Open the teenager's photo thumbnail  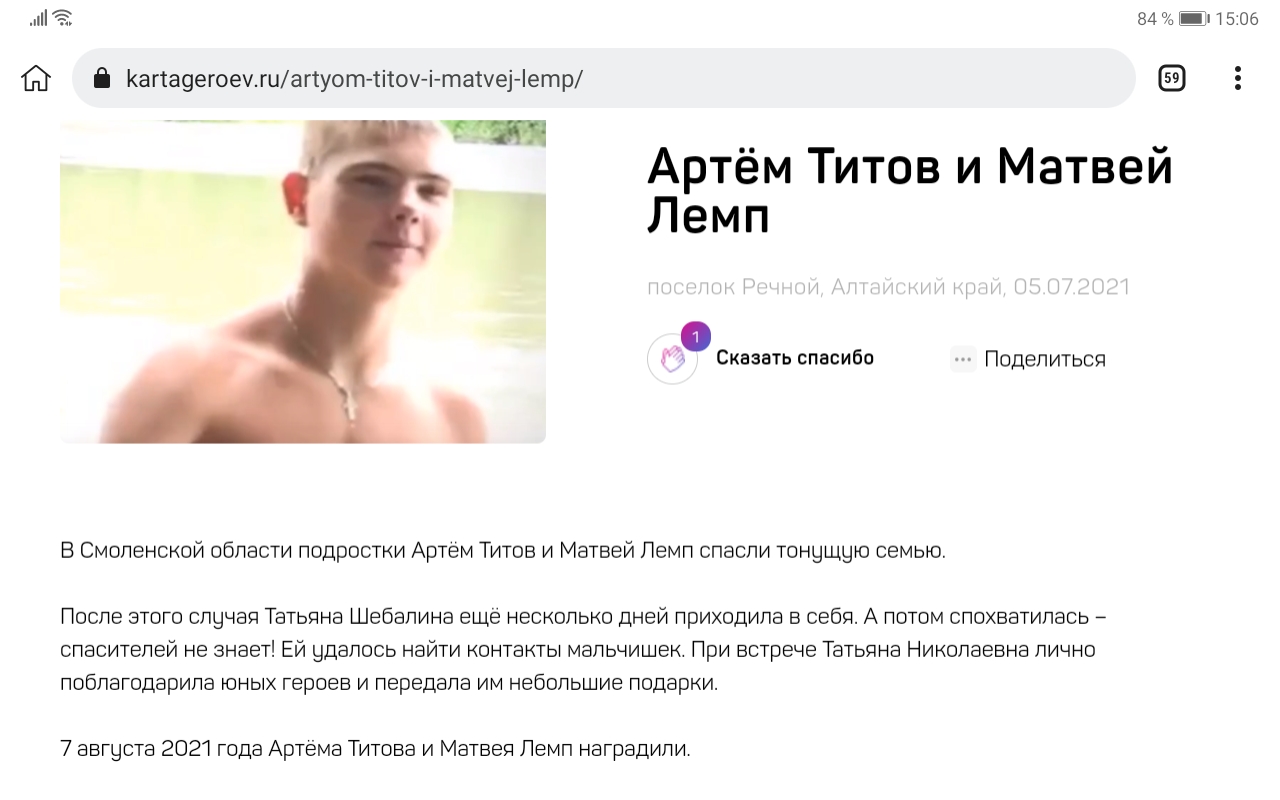[x=303, y=281]
